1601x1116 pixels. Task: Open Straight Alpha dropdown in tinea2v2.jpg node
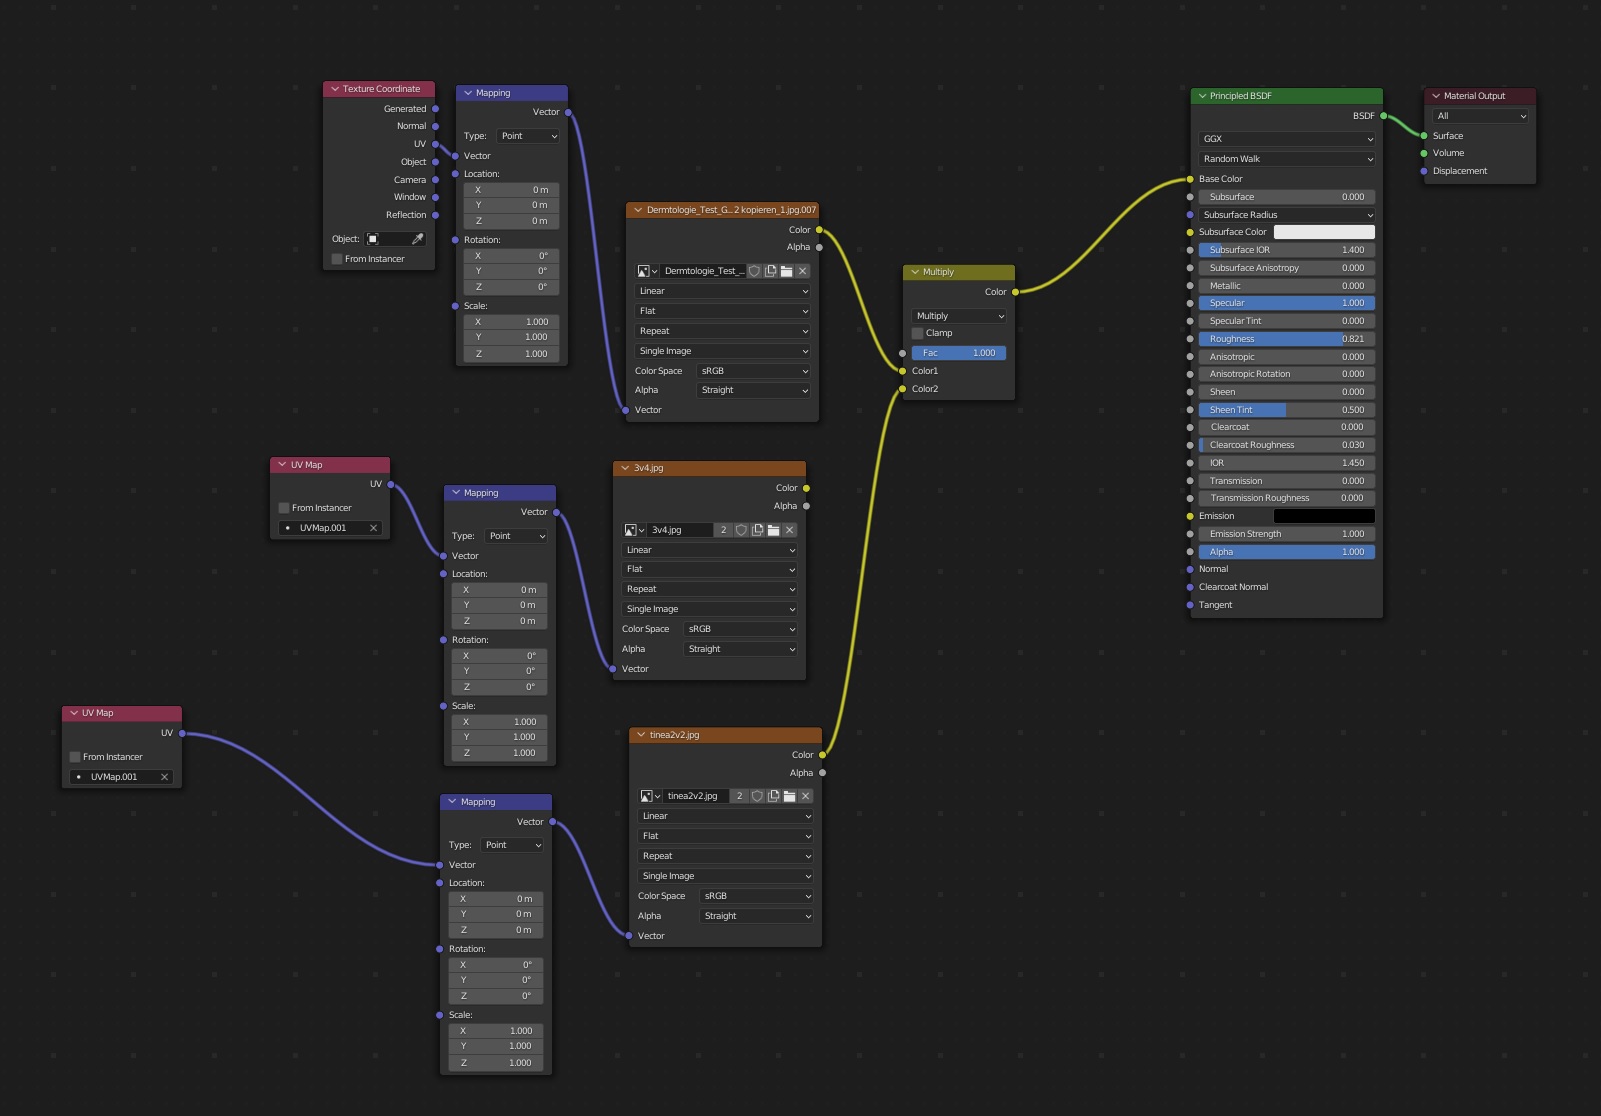[756, 916]
